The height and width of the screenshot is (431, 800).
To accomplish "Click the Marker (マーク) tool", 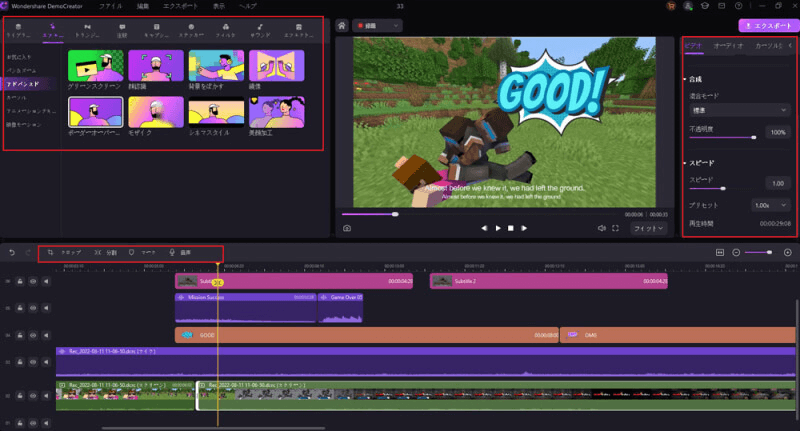I will (142, 252).
